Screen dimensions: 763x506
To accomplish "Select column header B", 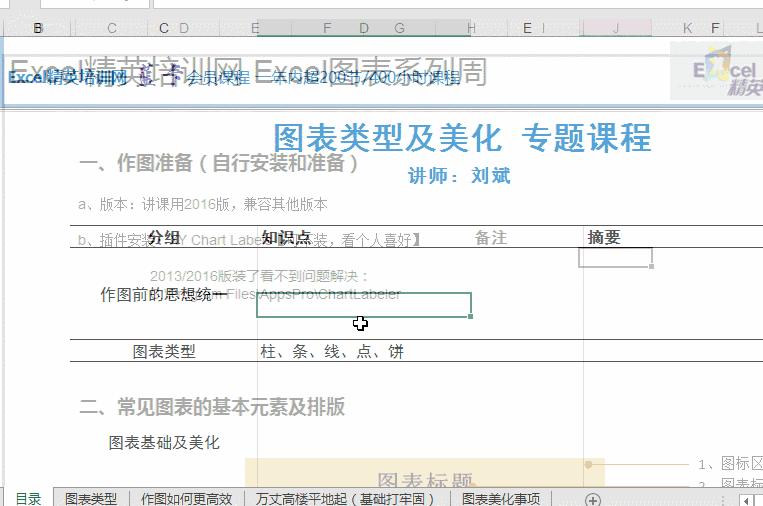I will tap(38, 28).
